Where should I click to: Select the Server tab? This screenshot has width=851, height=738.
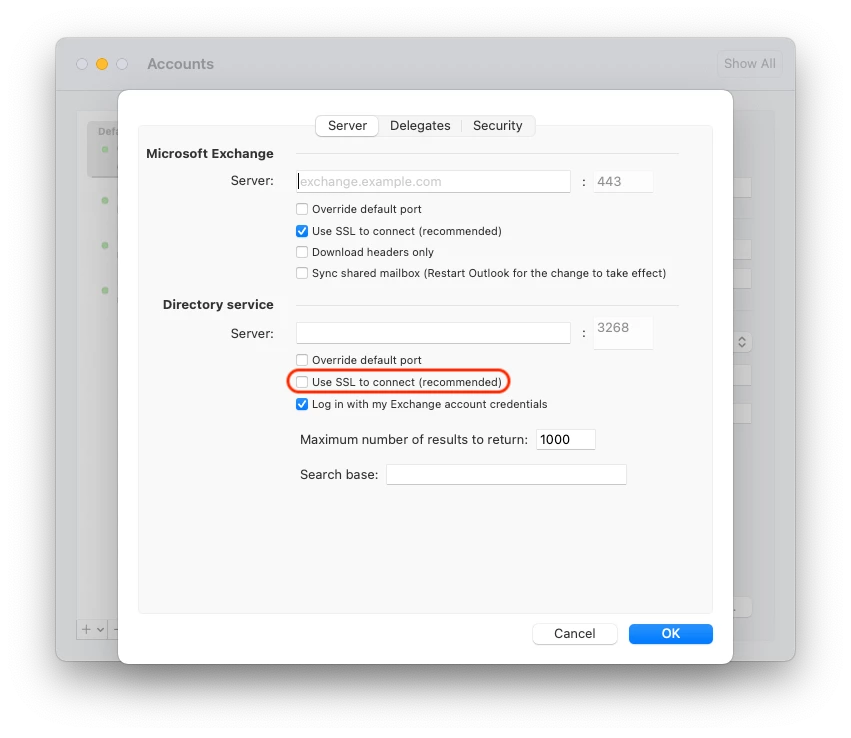point(347,126)
